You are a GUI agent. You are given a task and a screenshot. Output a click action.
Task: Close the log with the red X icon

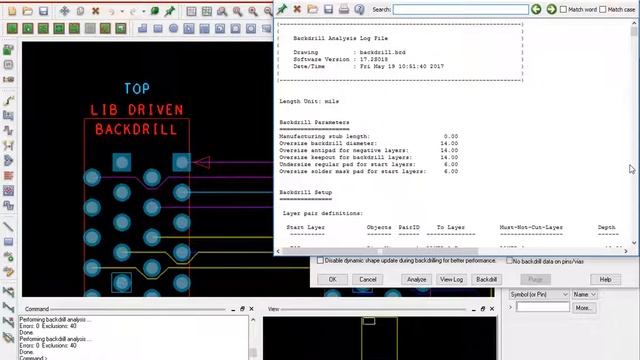pyautogui.click(x=297, y=9)
